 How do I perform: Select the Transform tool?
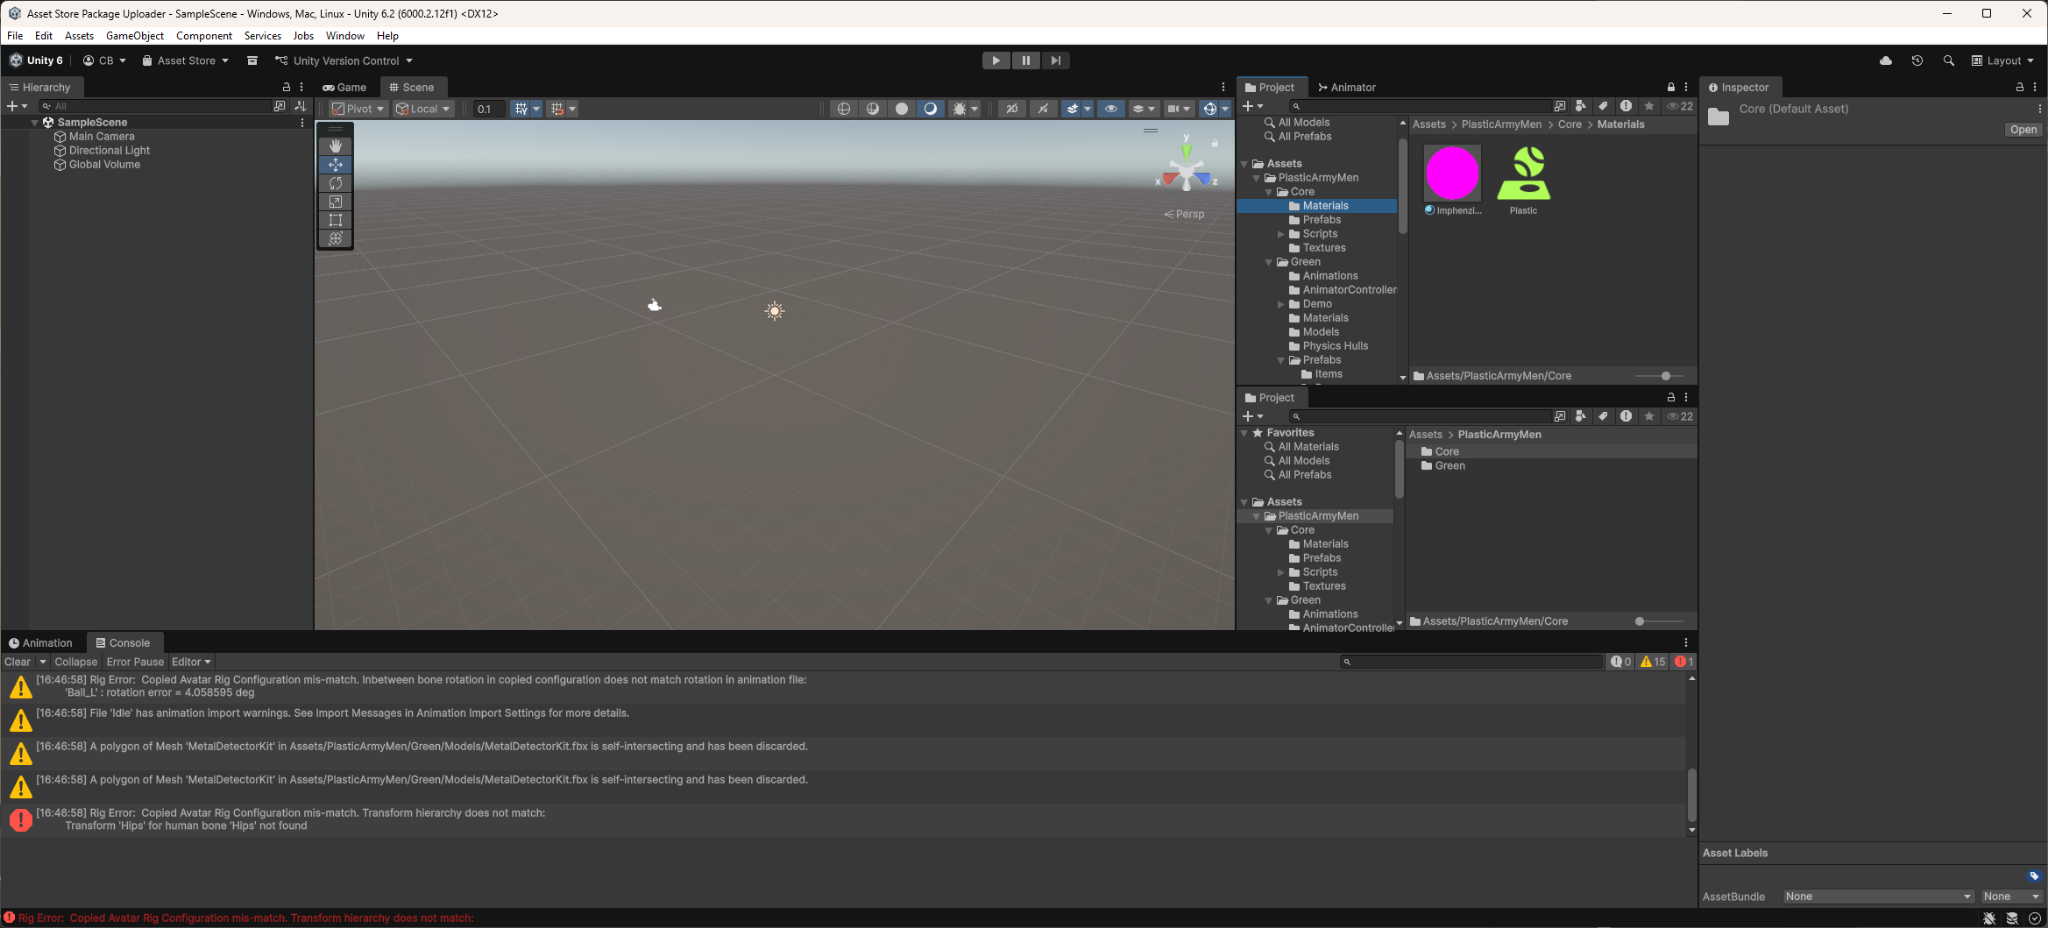tap(335, 239)
